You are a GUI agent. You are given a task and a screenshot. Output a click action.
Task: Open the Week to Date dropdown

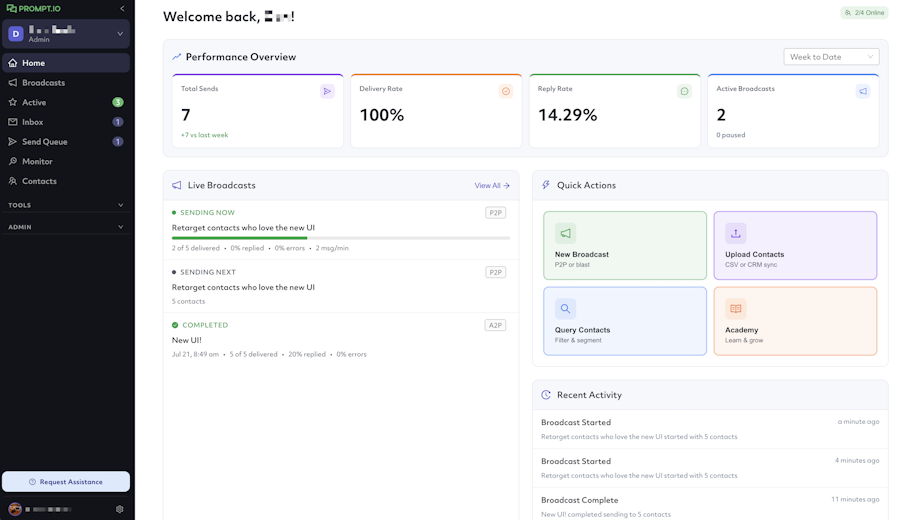point(831,57)
